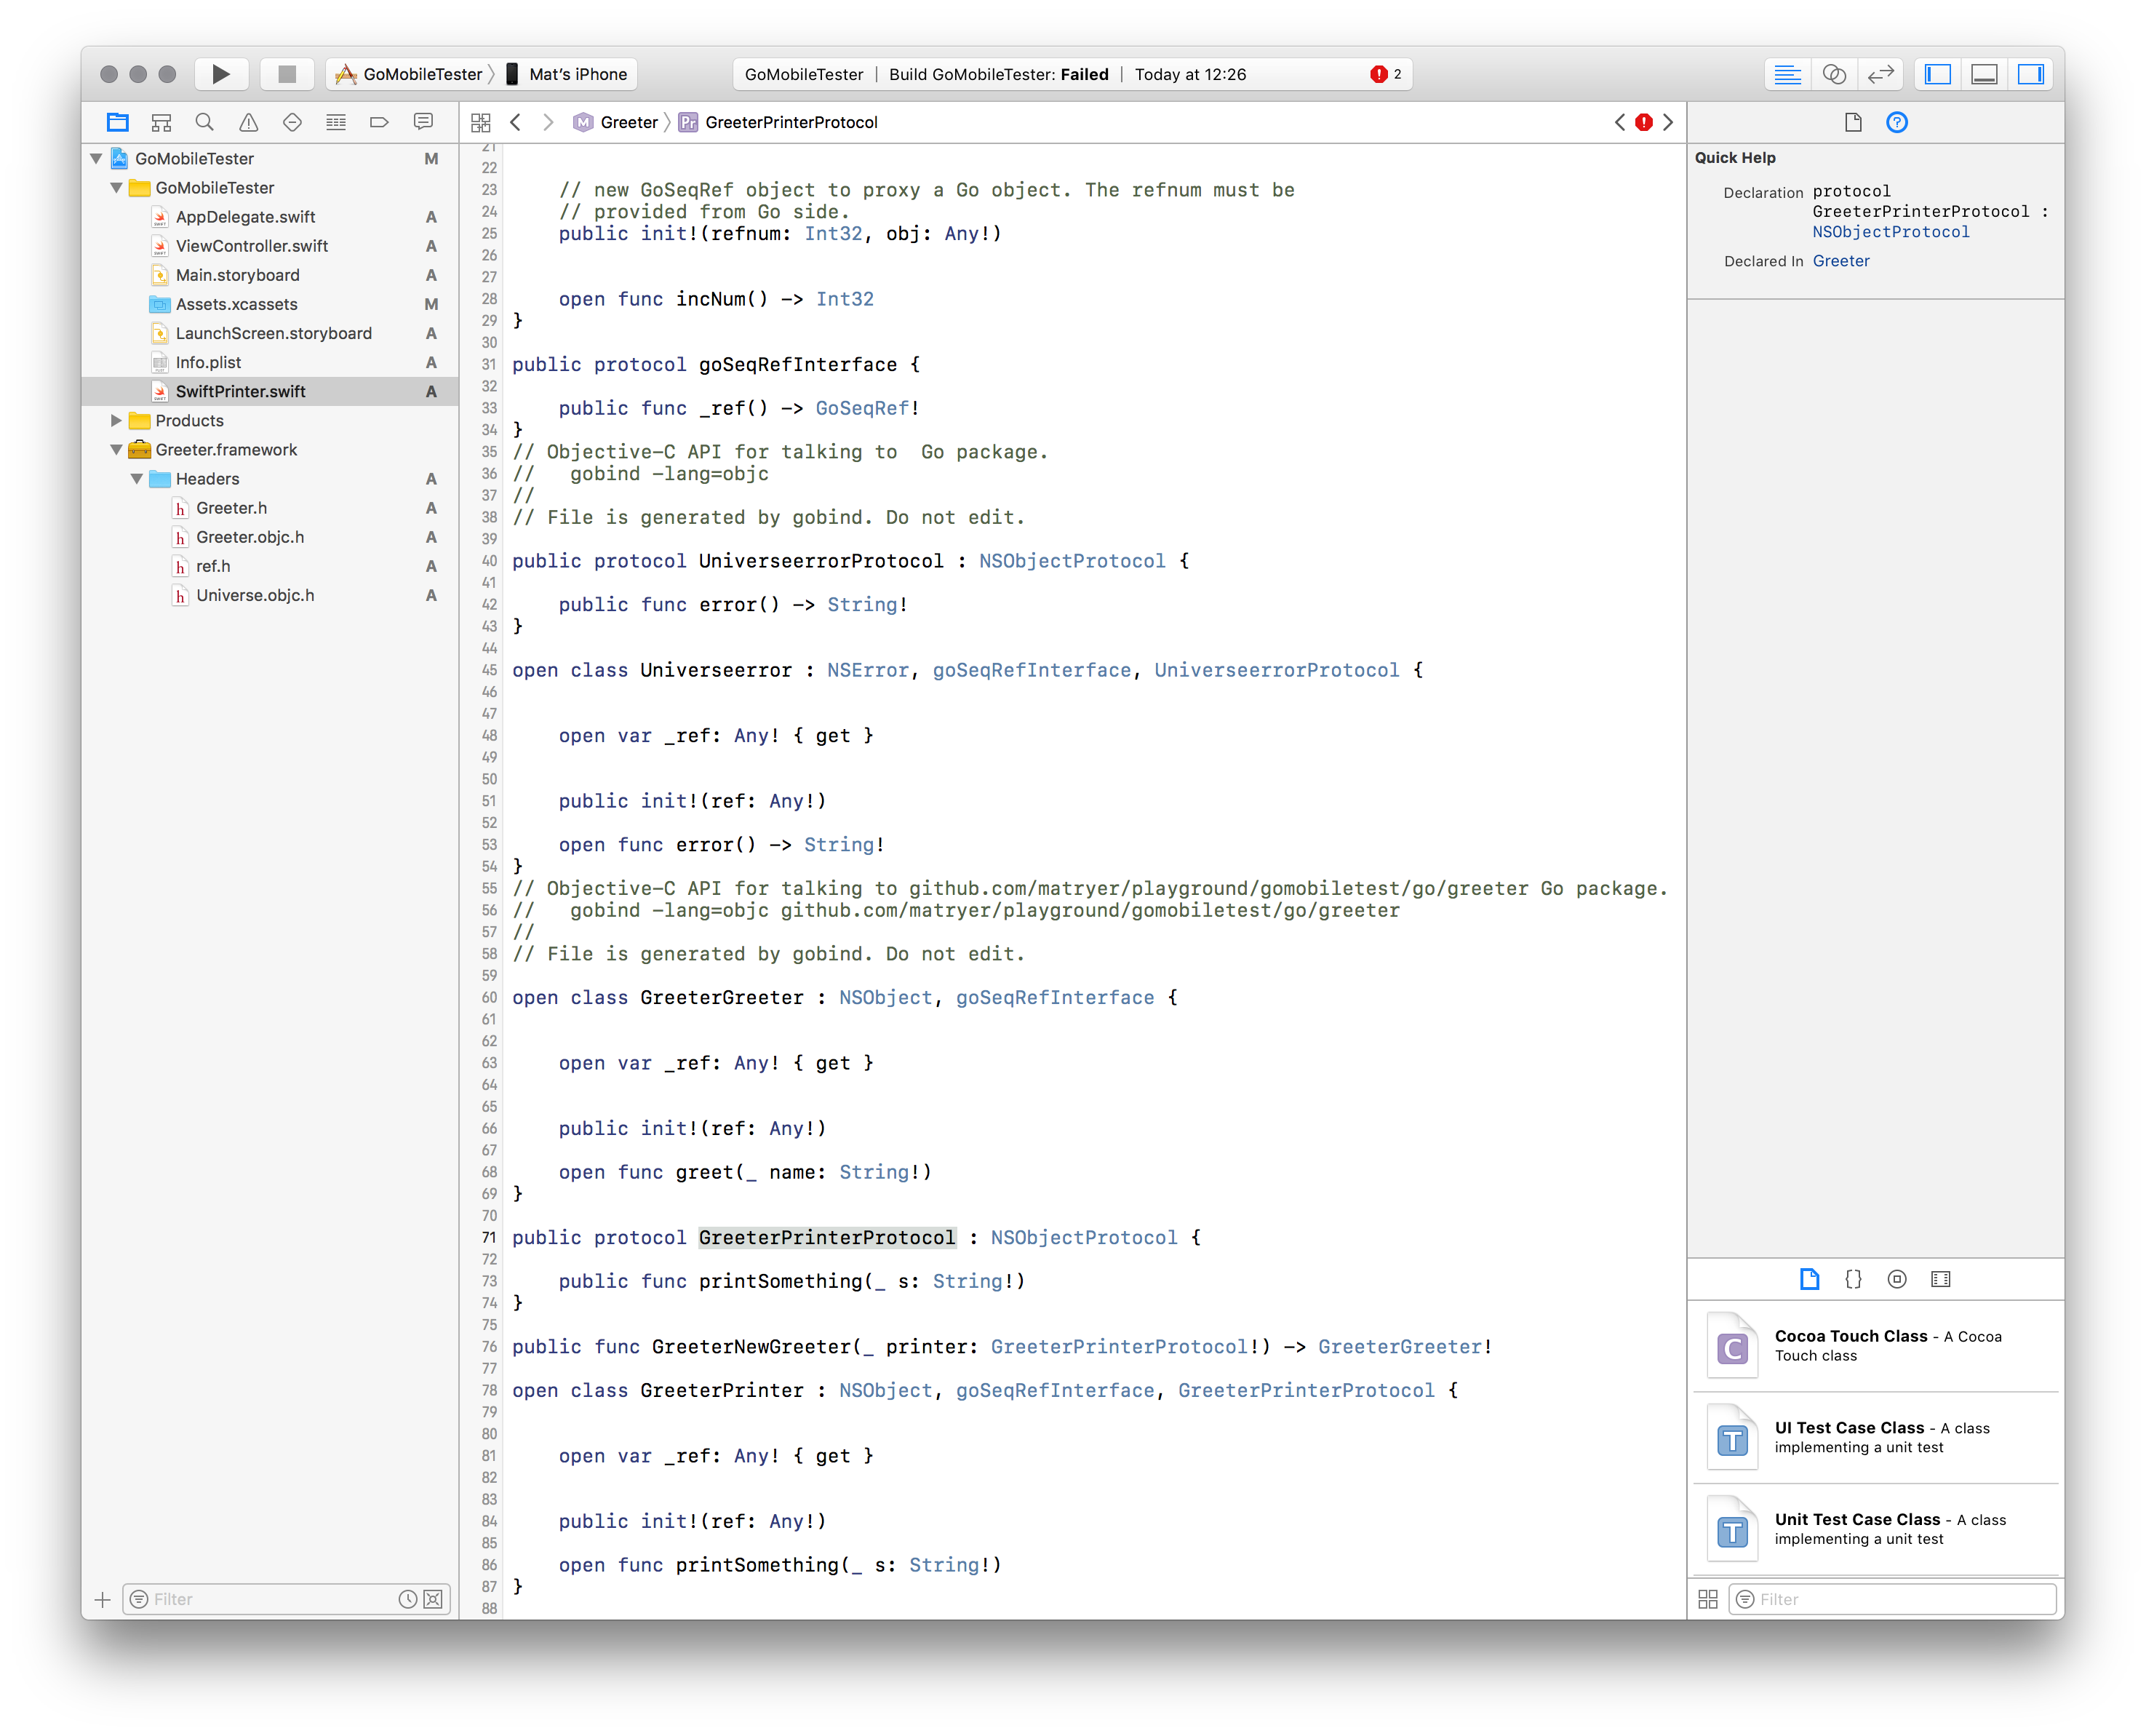Open the Report navigator speech bubble
The image size is (2146, 1736).
point(423,122)
